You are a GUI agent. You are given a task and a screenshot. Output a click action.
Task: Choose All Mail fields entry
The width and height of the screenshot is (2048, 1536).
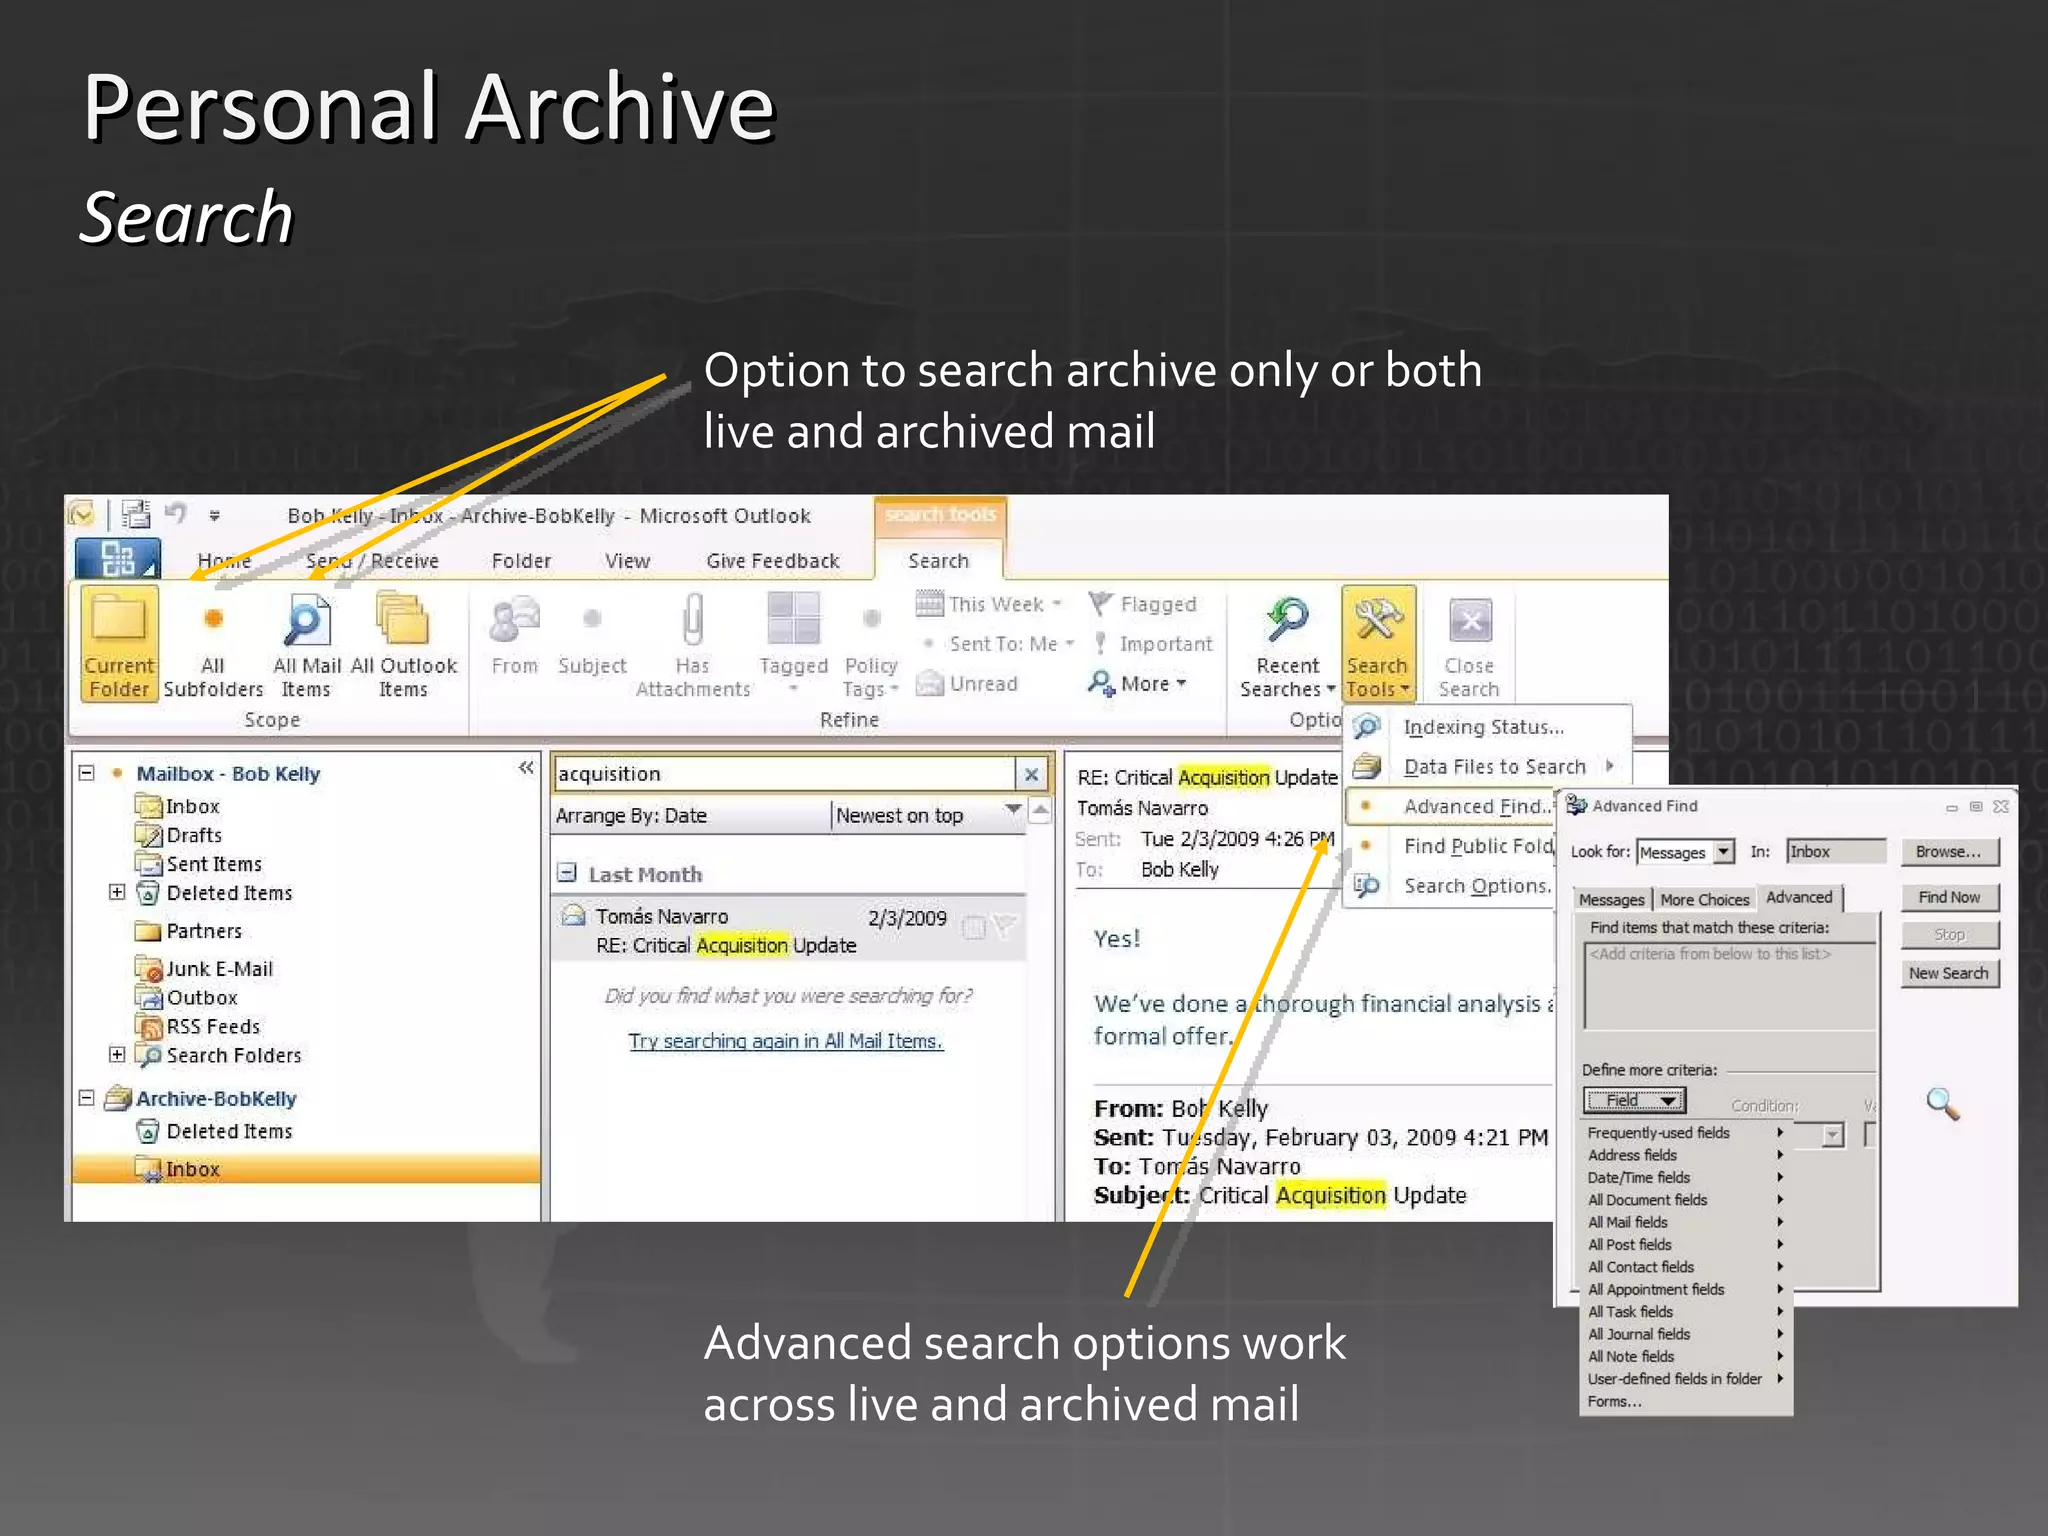(1684, 1222)
